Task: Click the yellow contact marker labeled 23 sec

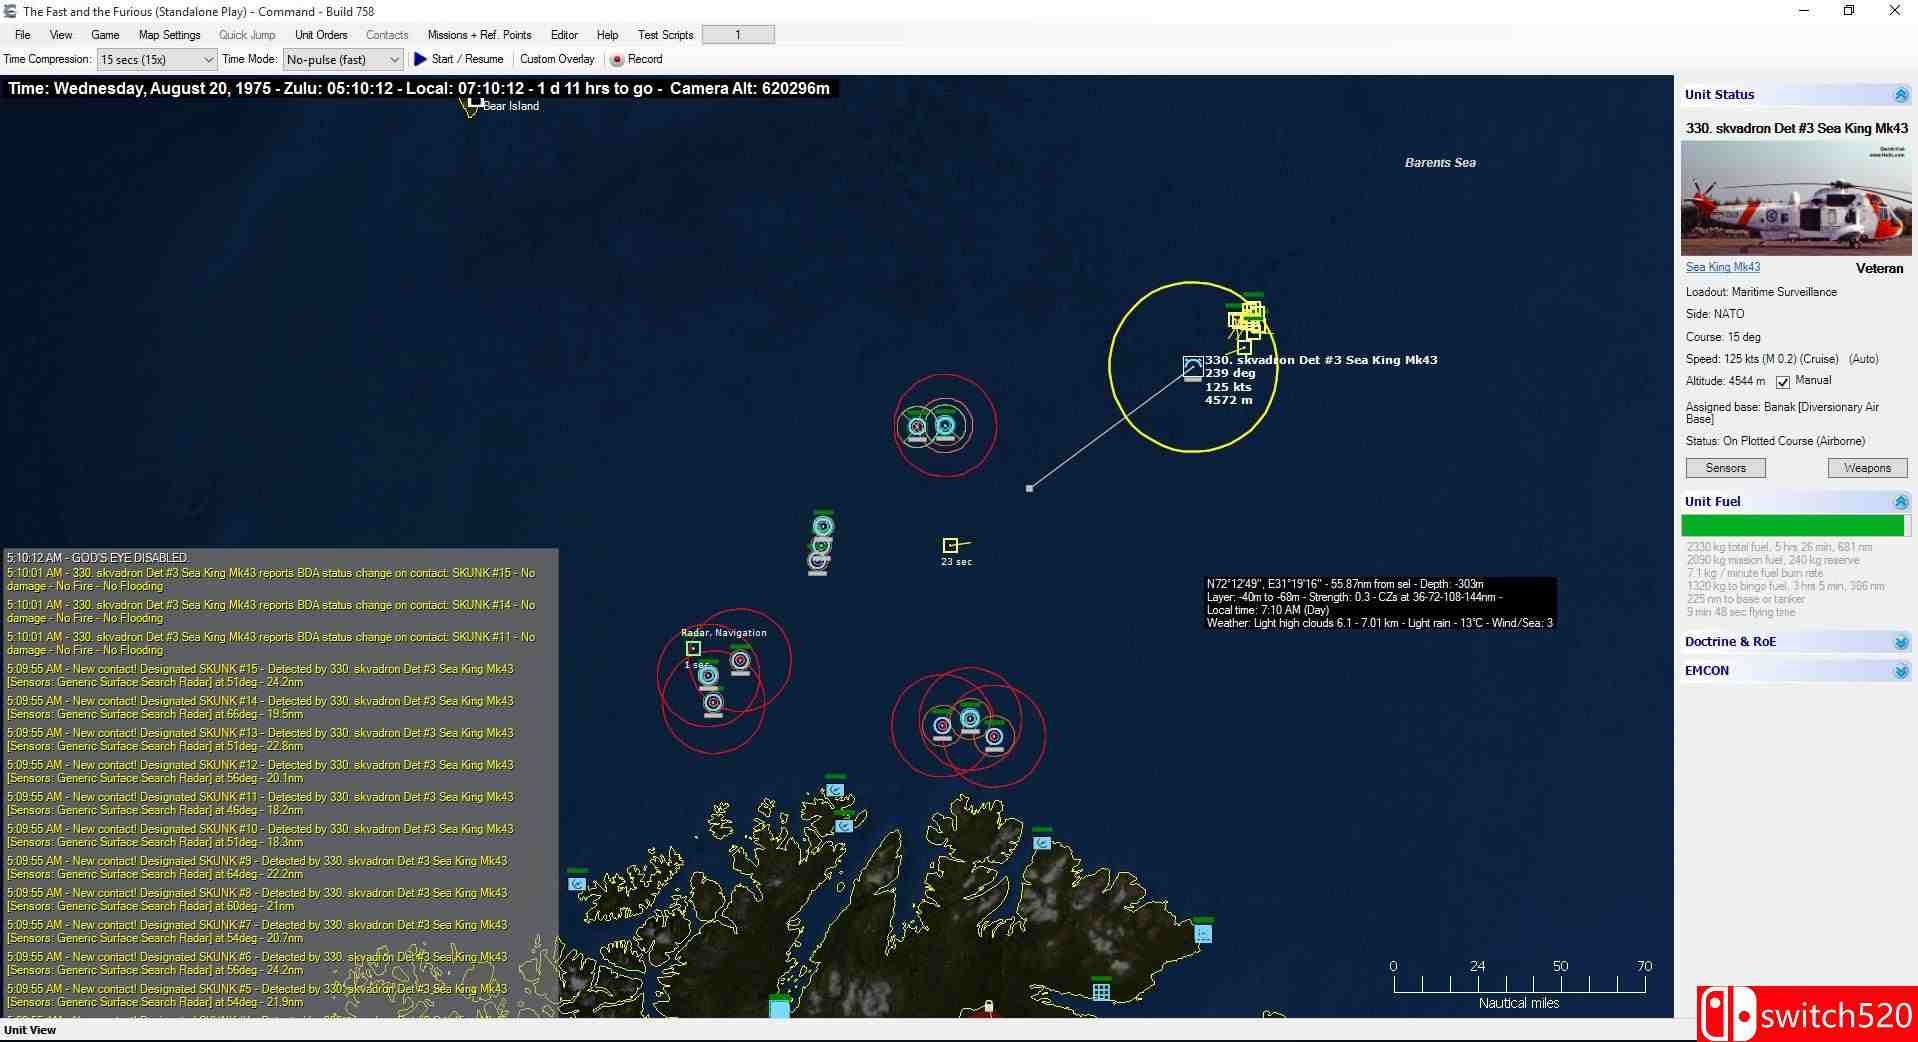Action: click(x=950, y=545)
